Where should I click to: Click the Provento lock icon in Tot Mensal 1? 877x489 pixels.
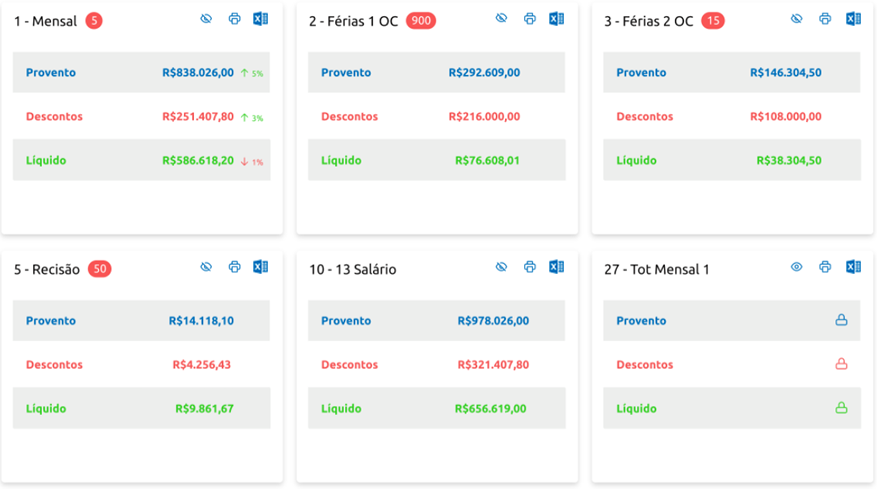click(841, 320)
